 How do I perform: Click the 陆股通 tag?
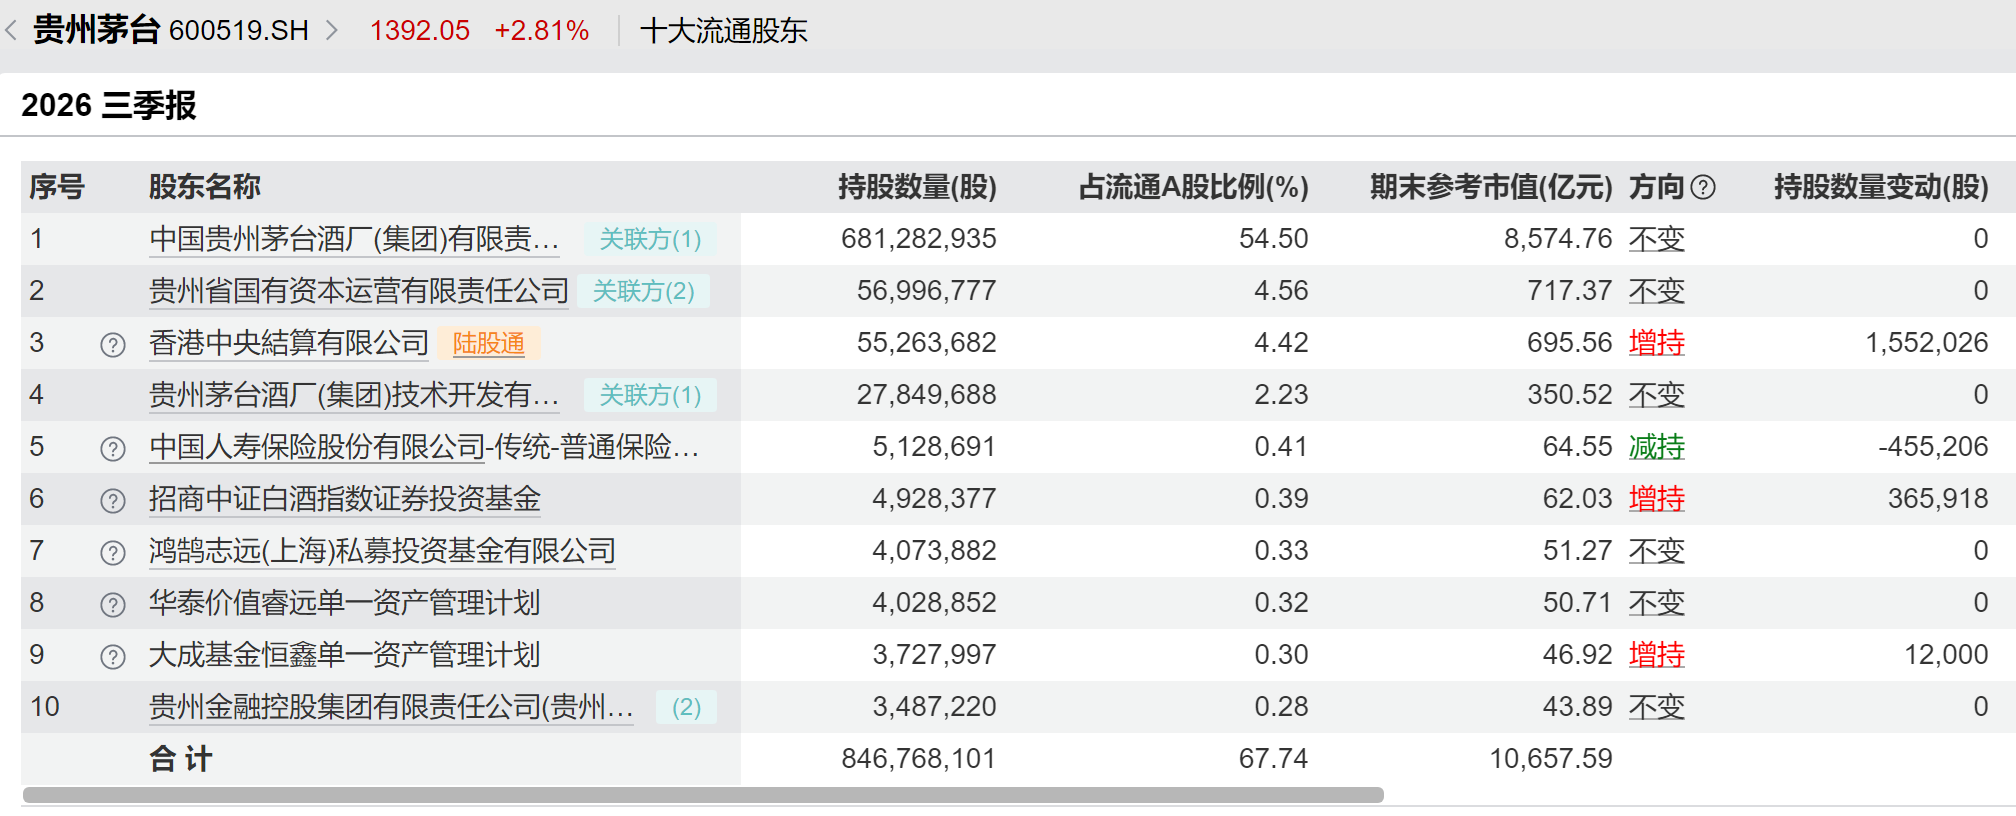(x=489, y=343)
